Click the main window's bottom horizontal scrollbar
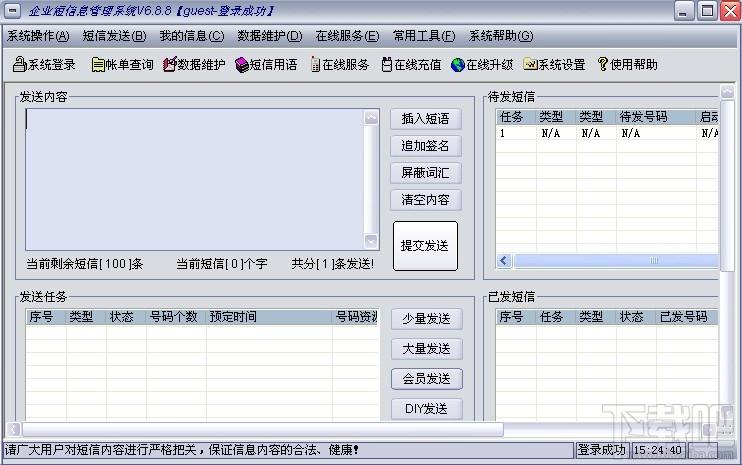 click(263, 429)
